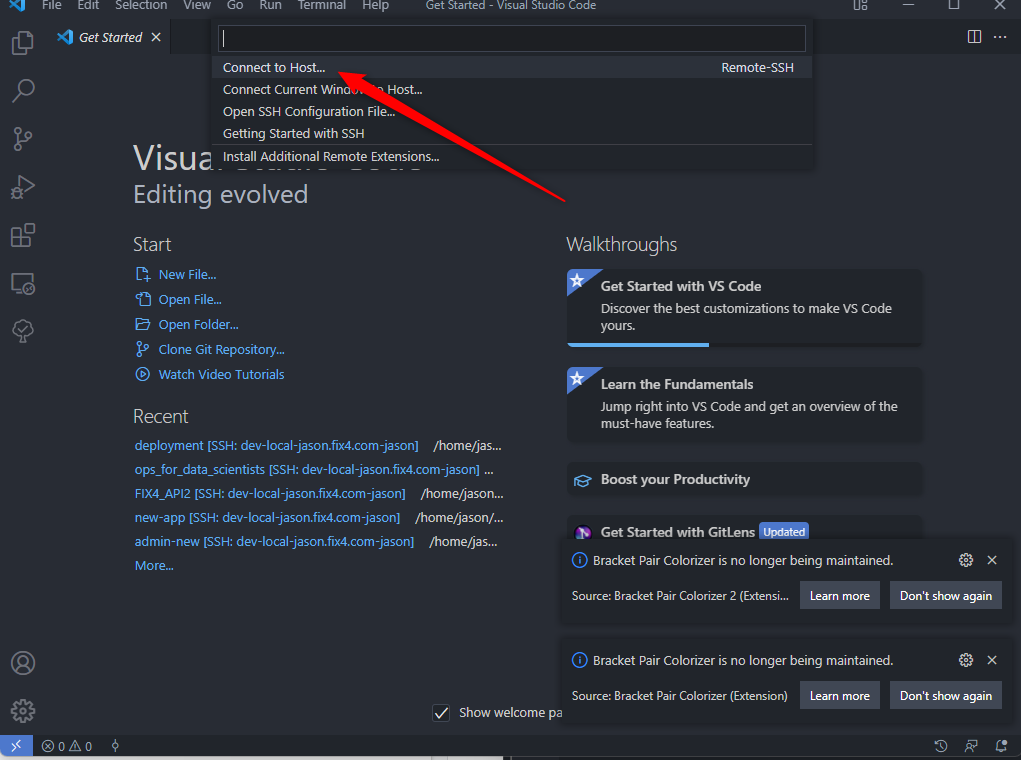The image size is (1021, 760).
Task: Click Learn more on Colorizer (Extension) notification
Action: coord(839,696)
